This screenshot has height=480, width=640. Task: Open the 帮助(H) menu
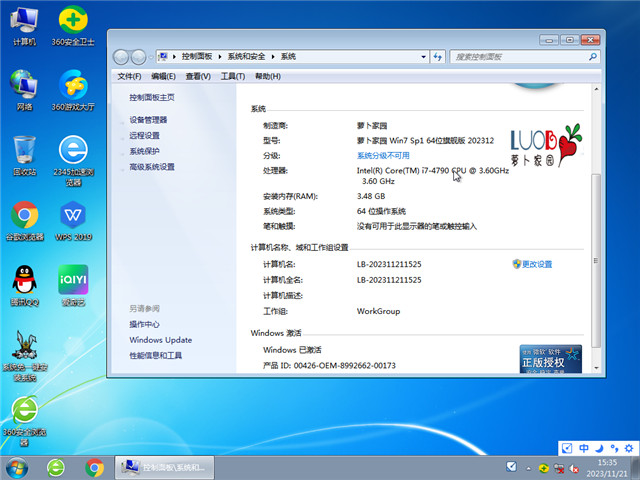[268, 76]
